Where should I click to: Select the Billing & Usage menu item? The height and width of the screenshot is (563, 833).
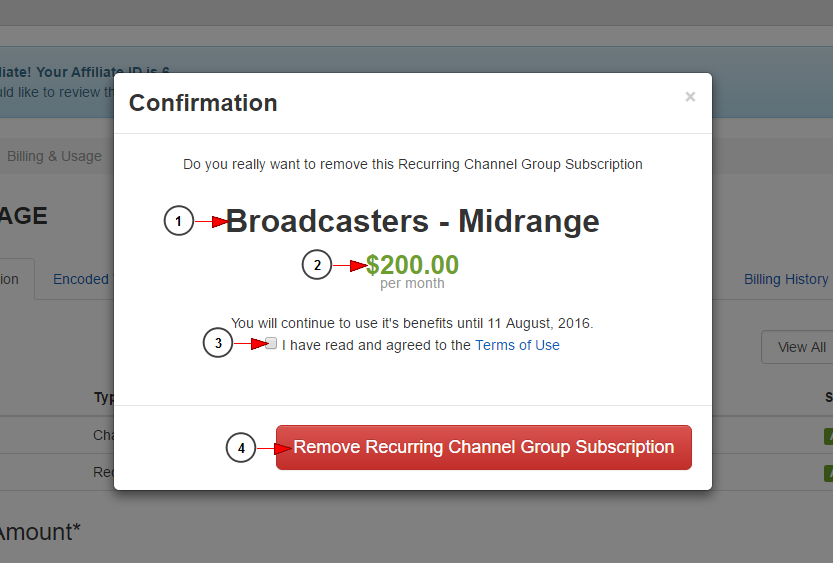(54, 156)
